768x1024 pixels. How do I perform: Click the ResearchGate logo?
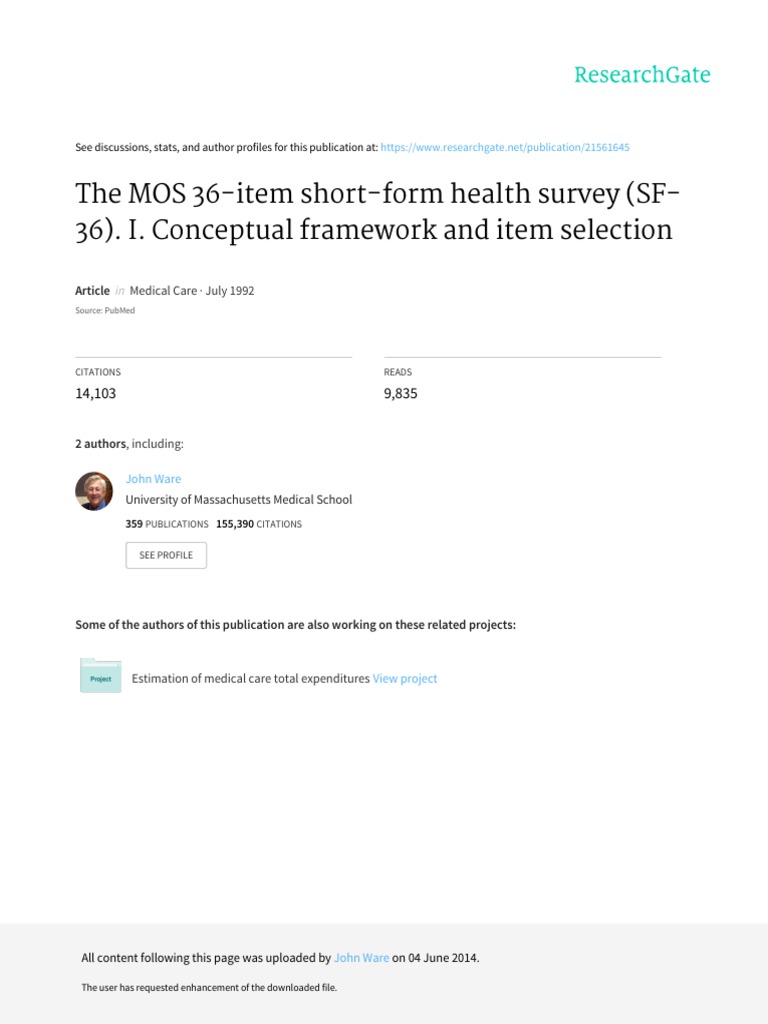click(642, 75)
